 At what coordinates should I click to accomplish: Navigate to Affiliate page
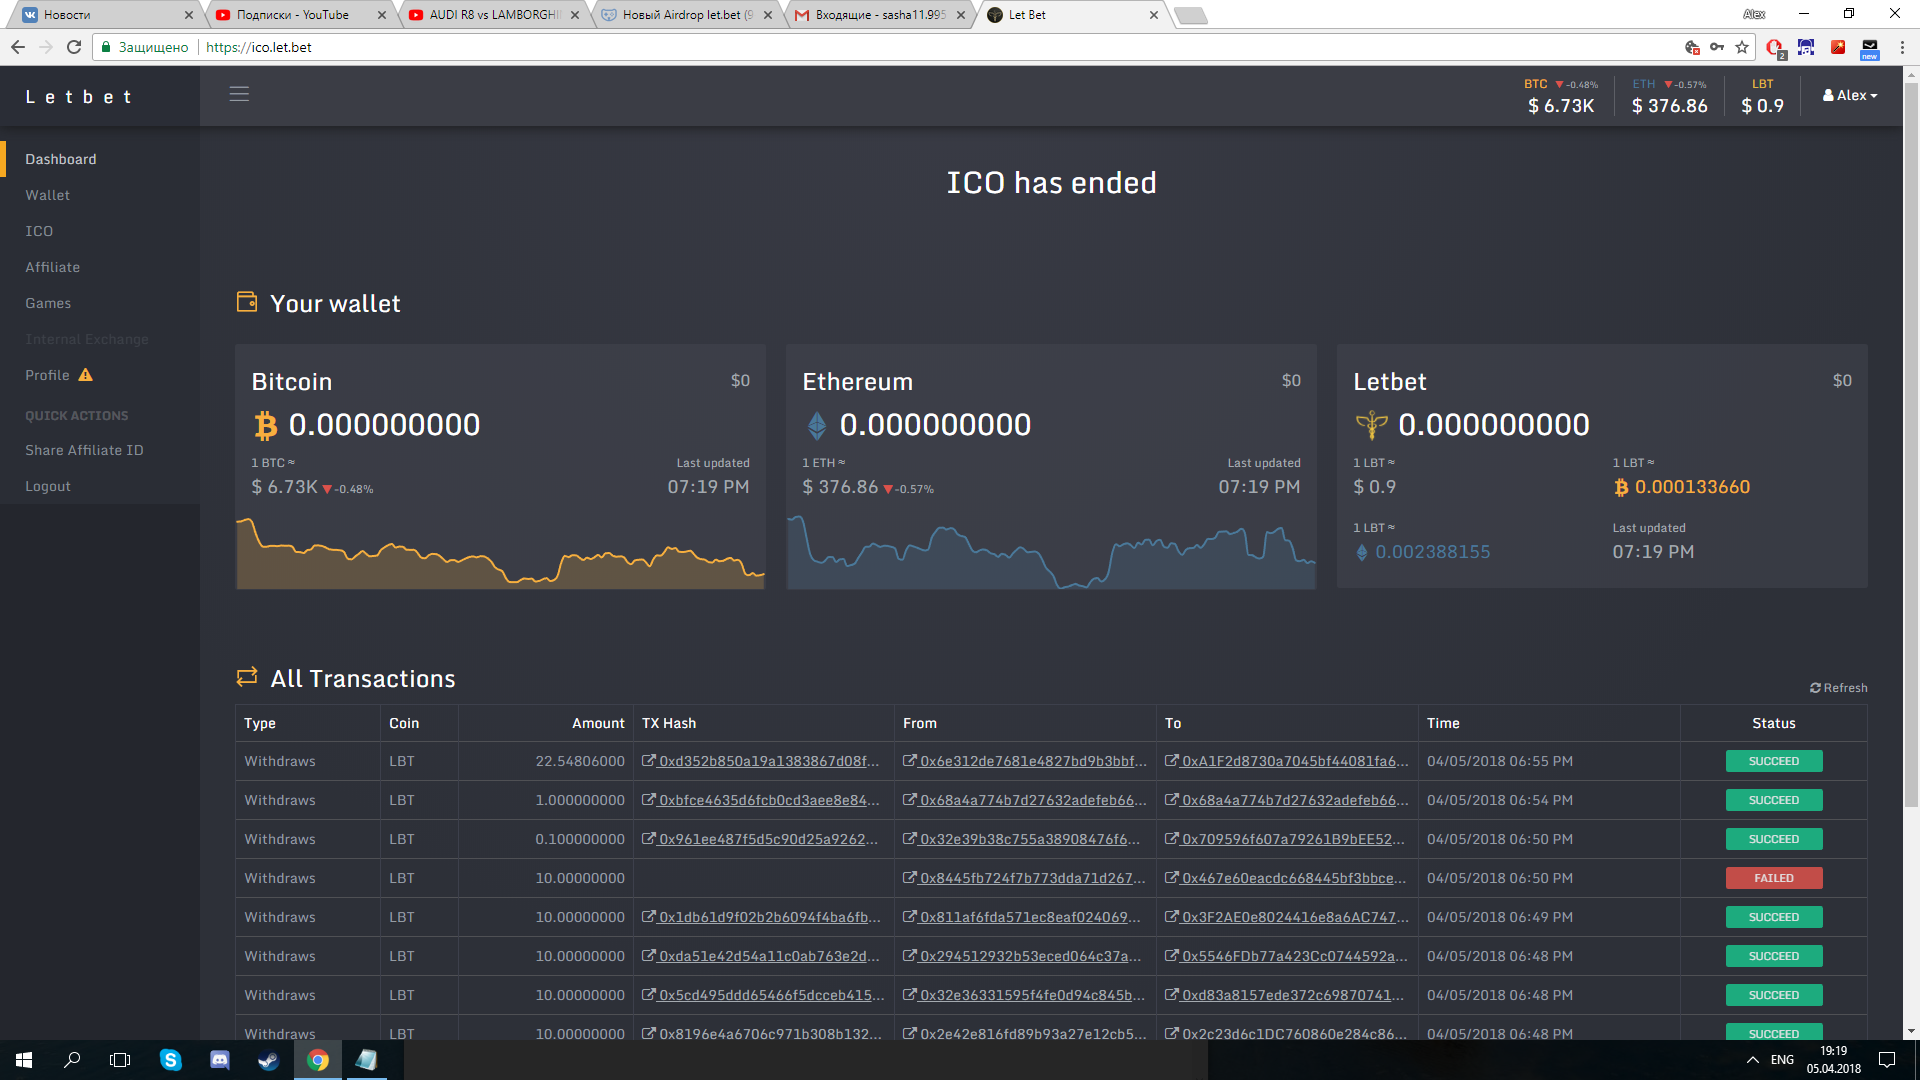pos(53,267)
